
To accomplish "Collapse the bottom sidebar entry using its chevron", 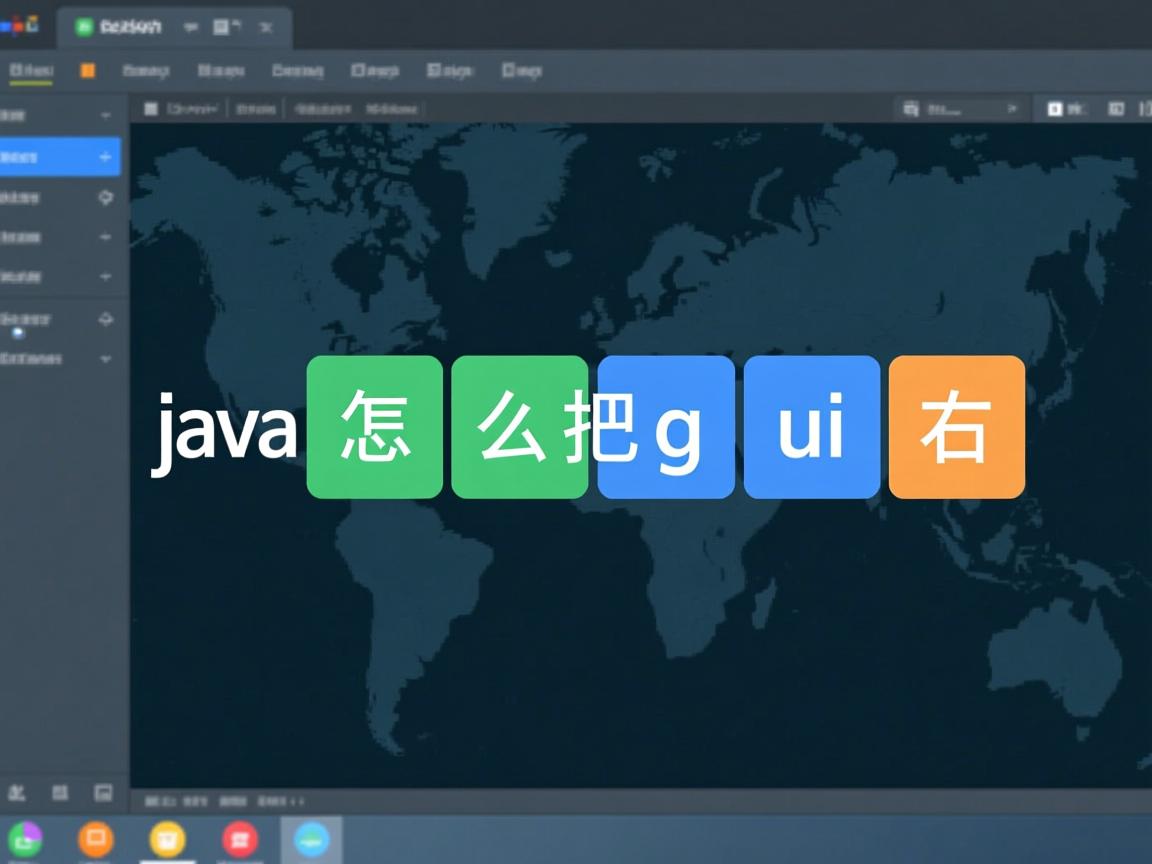I will (106, 358).
